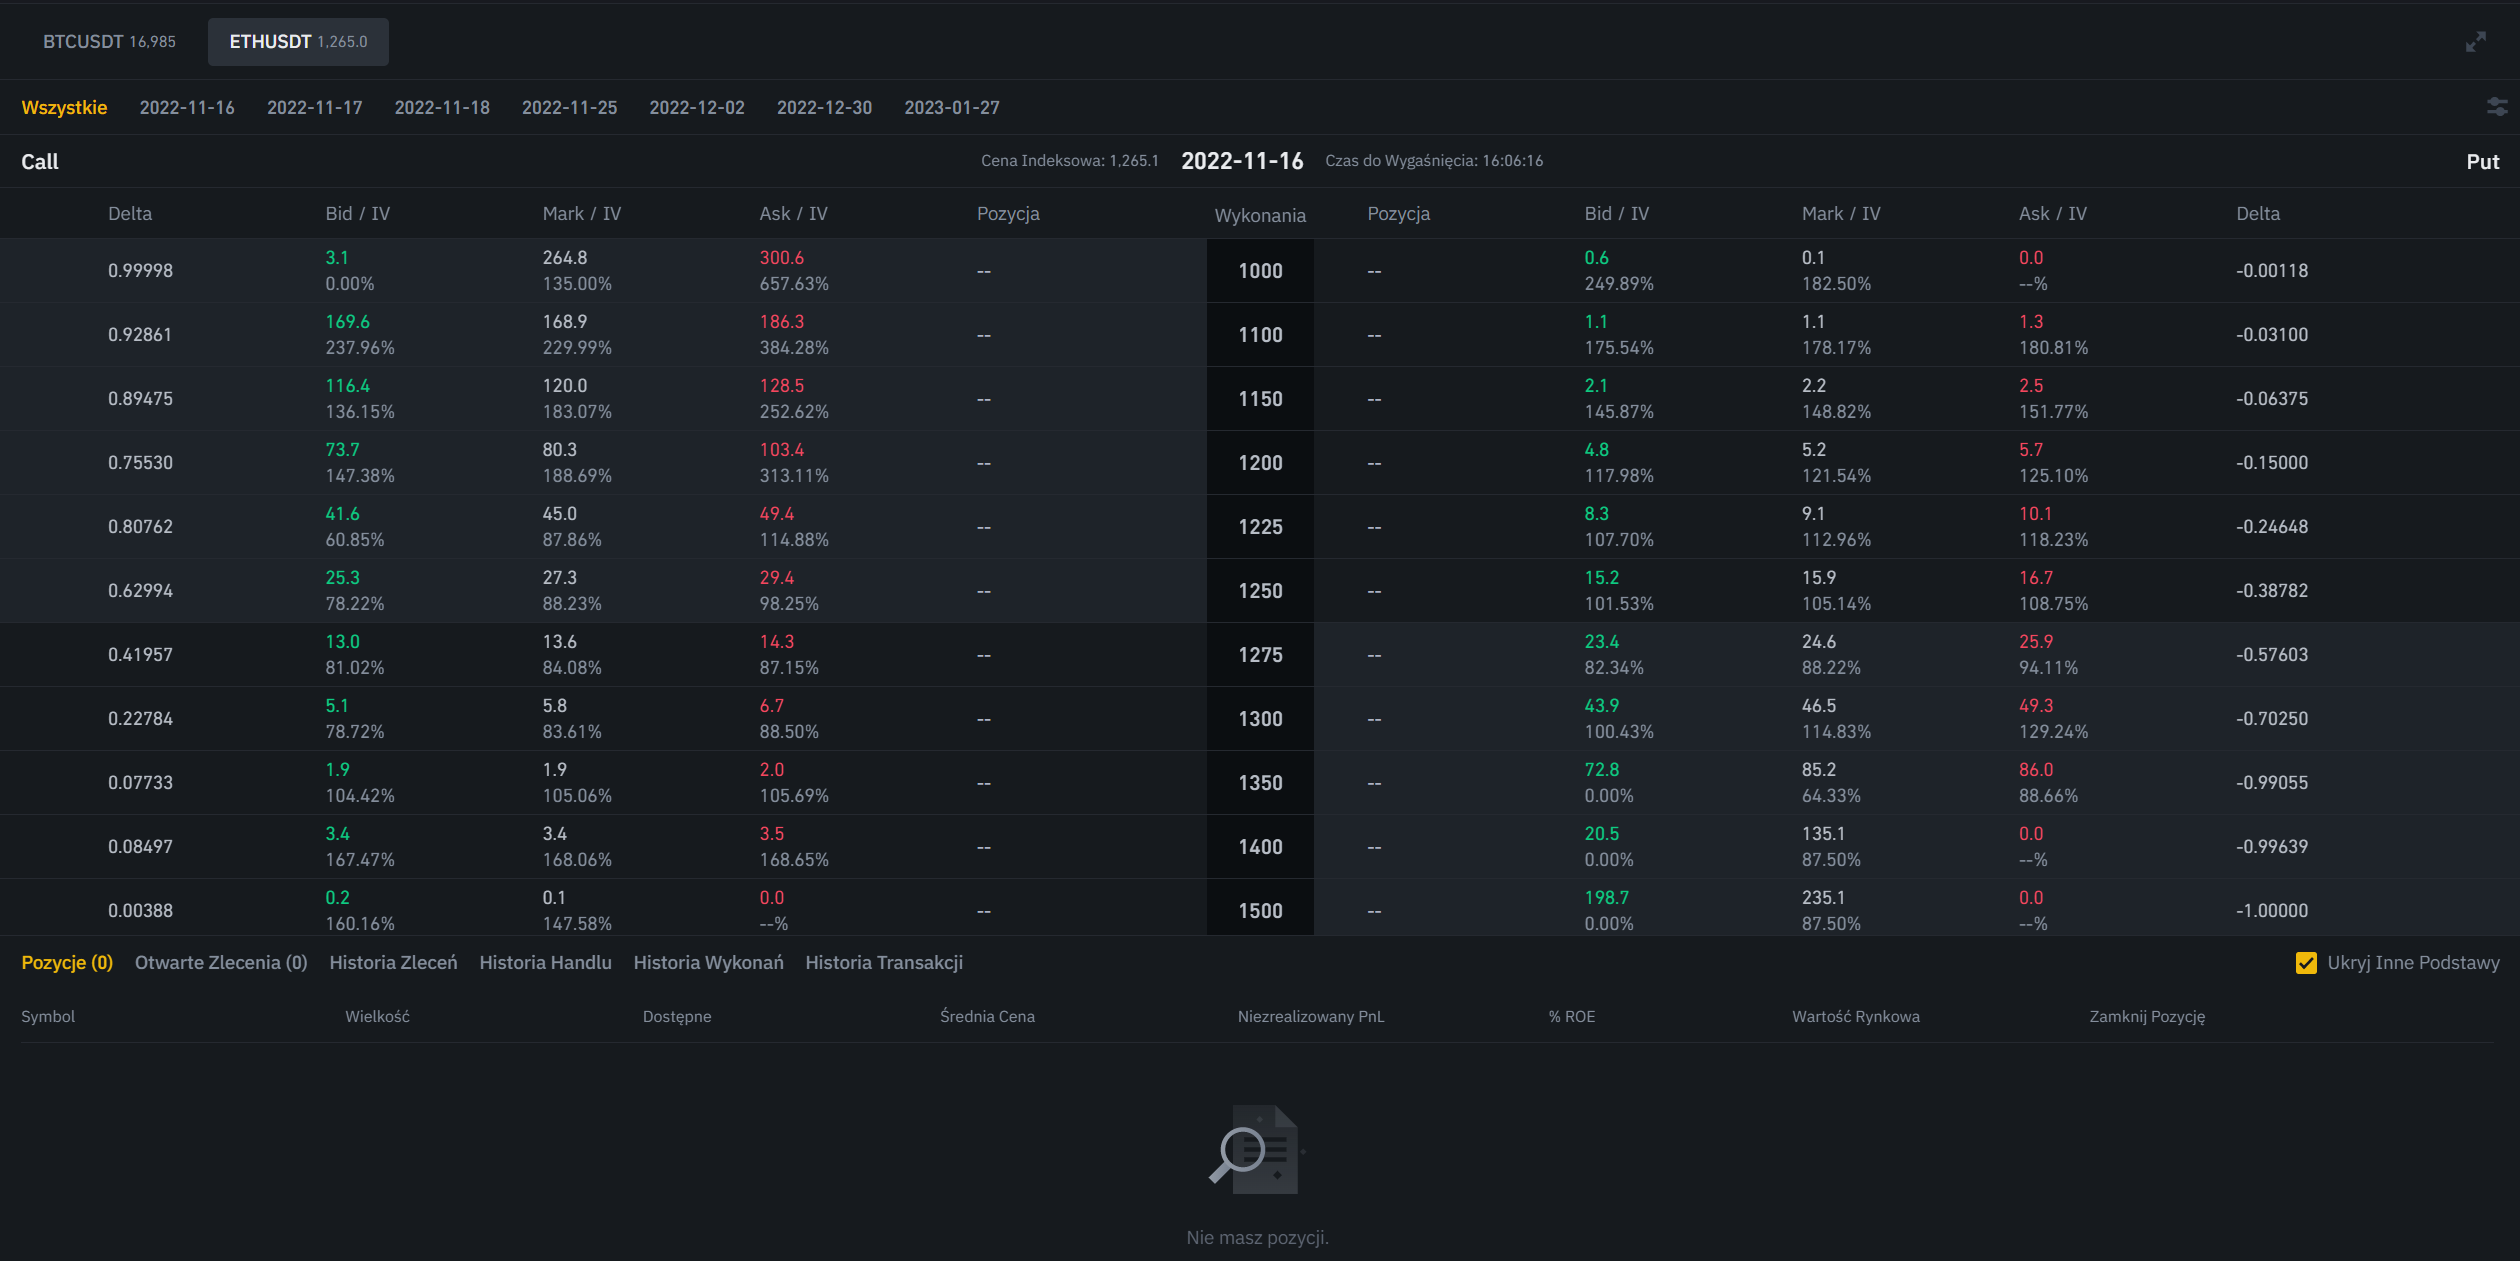Image resolution: width=2520 pixels, height=1261 pixels.
Task: Click call ask price 49.4
Action: pos(776,514)
